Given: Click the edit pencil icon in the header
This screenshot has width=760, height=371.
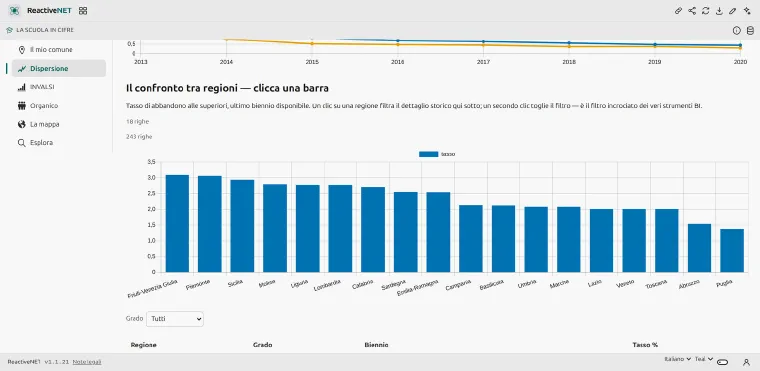Looking at the screenshot, I should click(733, 11).
